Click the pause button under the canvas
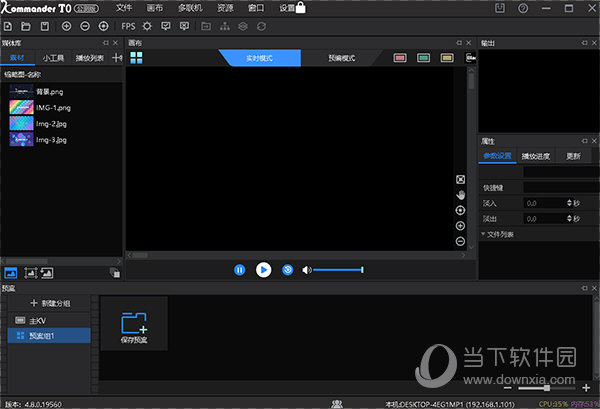600x409 pixels. [x=240, y=270]
